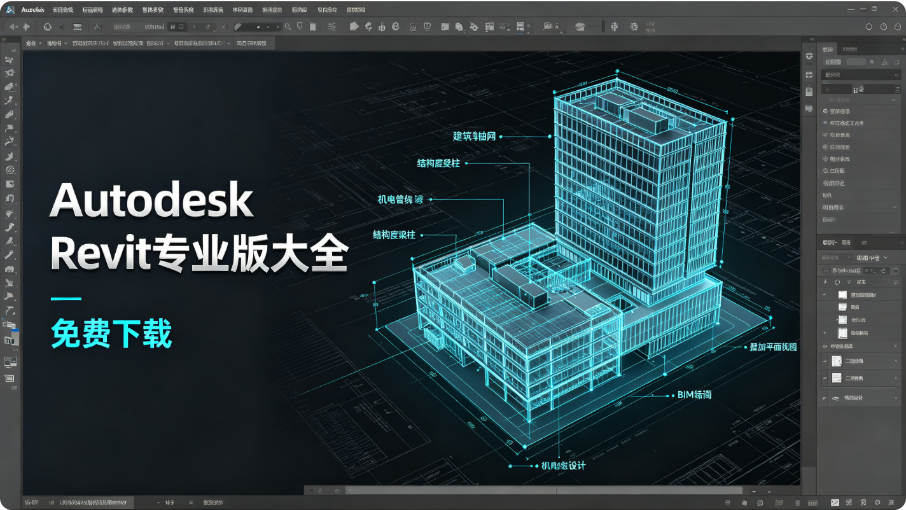Click the clipboard icon in the top toolbar
Screen dimensions: 906x510
click(x=313, y=27)
